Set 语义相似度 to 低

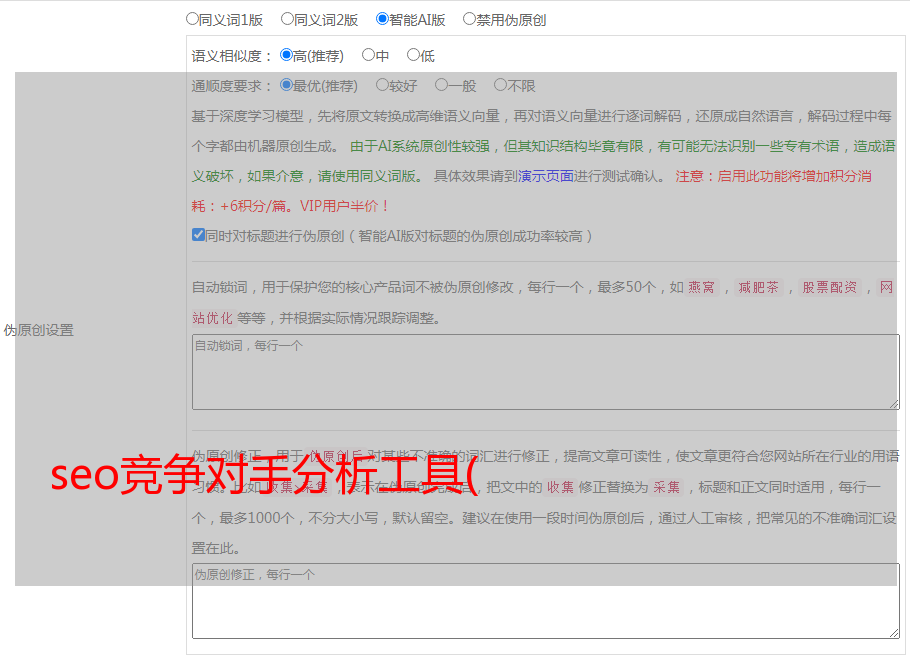pos(413,56)
